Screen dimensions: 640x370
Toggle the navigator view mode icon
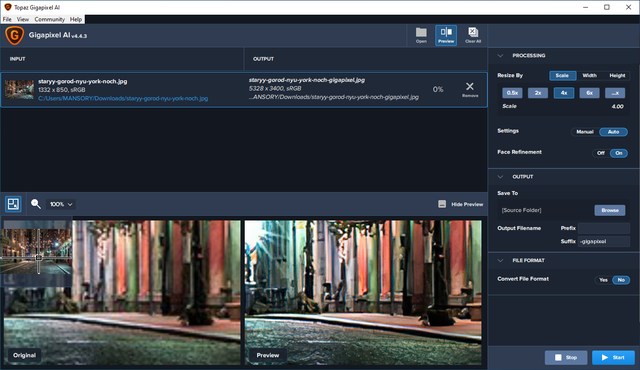tap(13, 204)
